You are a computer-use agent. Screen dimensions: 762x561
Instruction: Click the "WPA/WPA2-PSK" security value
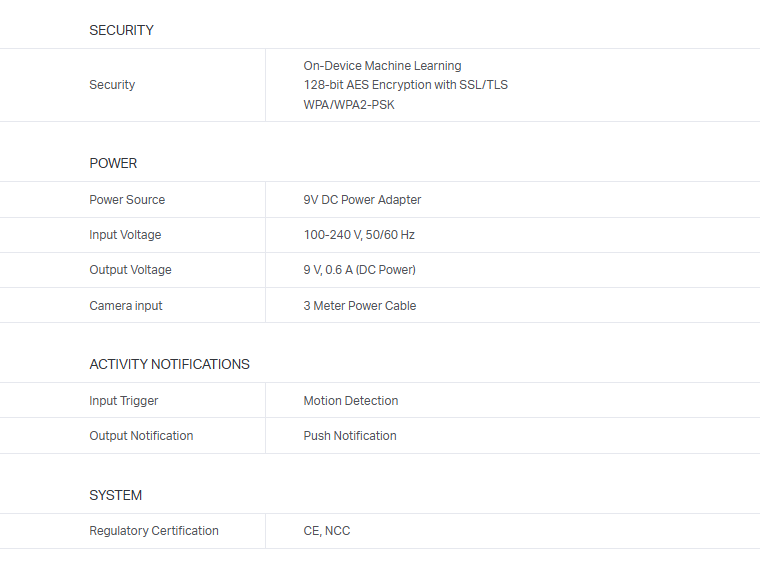click(x=349, y=105)
